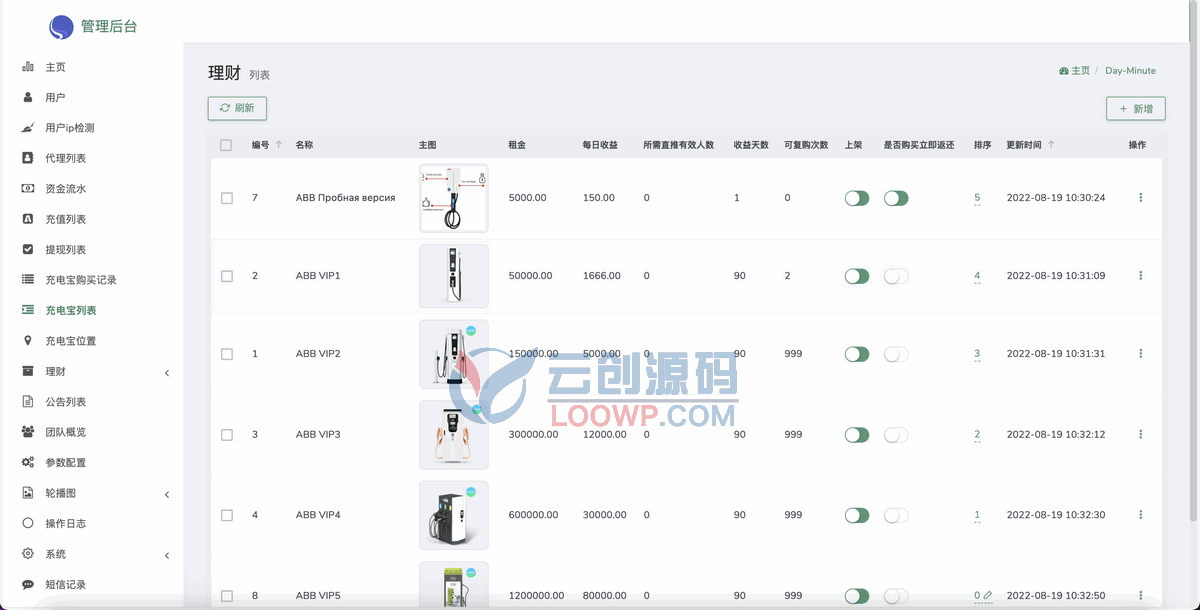
Task: Open the actions menu for ABB Пробная версия
Action: pyautogui.click(x=1141, y=198)
